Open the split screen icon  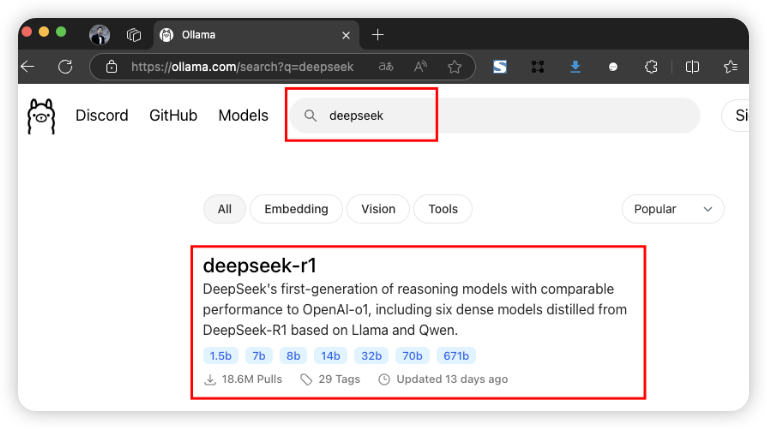click(x=692, y=67)
